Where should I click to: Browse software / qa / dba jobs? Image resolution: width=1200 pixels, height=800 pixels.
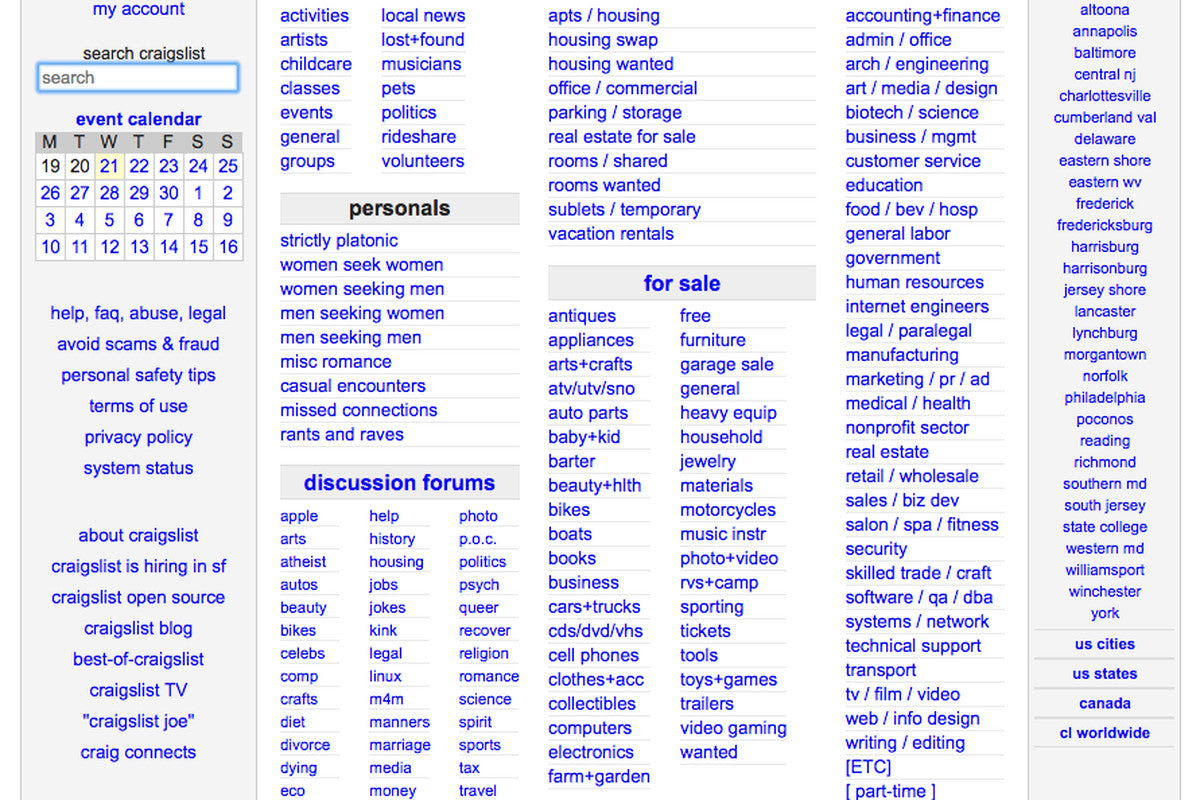[919, 597]
